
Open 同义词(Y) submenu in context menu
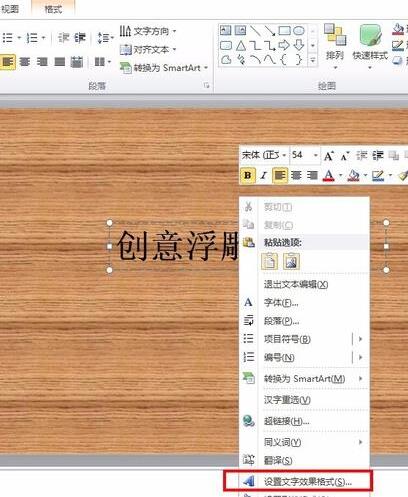tap(304, 442)
